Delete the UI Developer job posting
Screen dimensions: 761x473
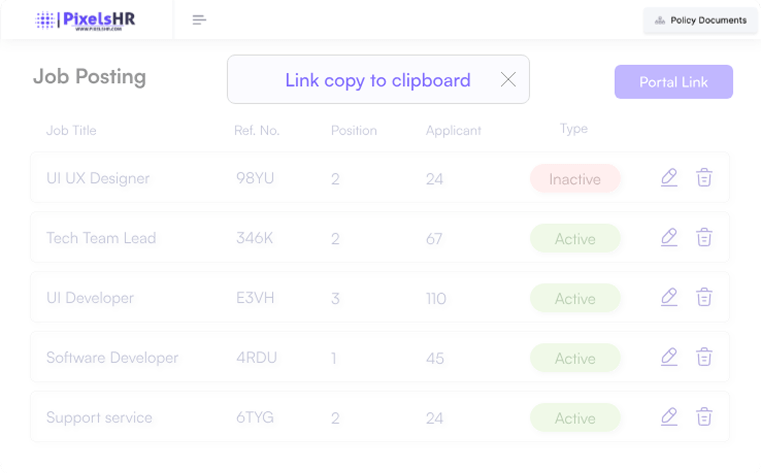[x=704, y=297]
